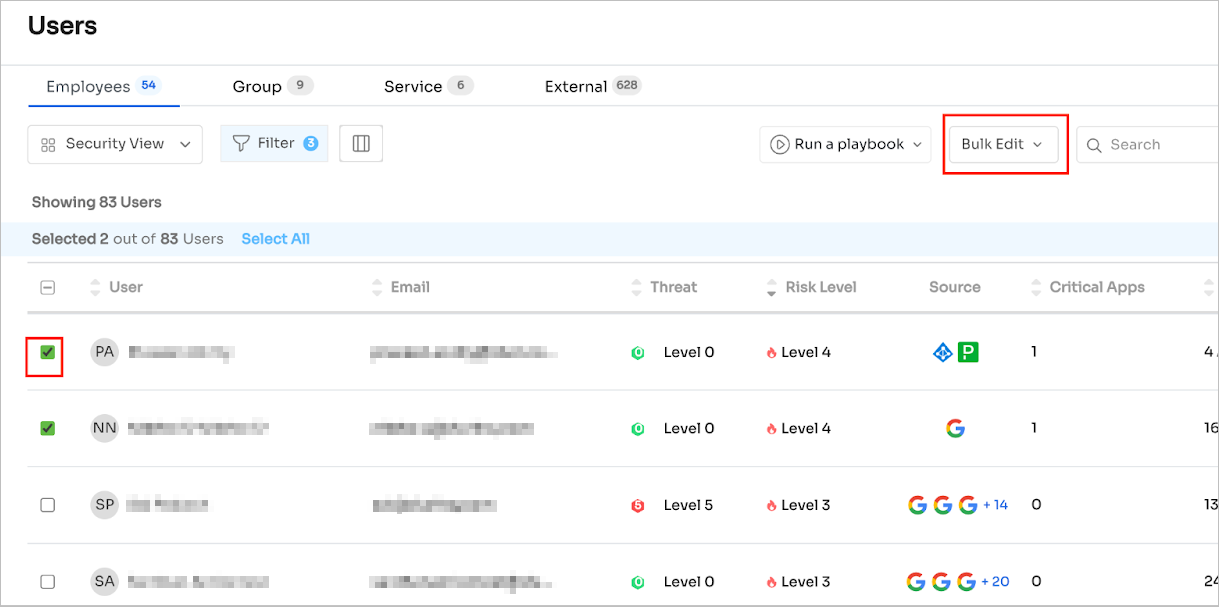Click the flame risk icon in PA row
The height and width of the screenshot is (607, 1219).
[771, 353]
